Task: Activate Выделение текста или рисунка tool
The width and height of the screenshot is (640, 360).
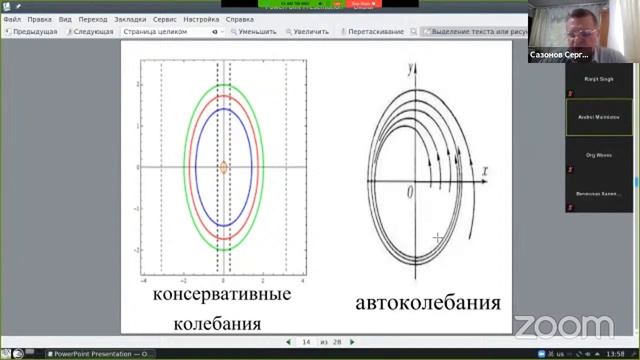Action: pyautogui.click(x=474, y=31)
